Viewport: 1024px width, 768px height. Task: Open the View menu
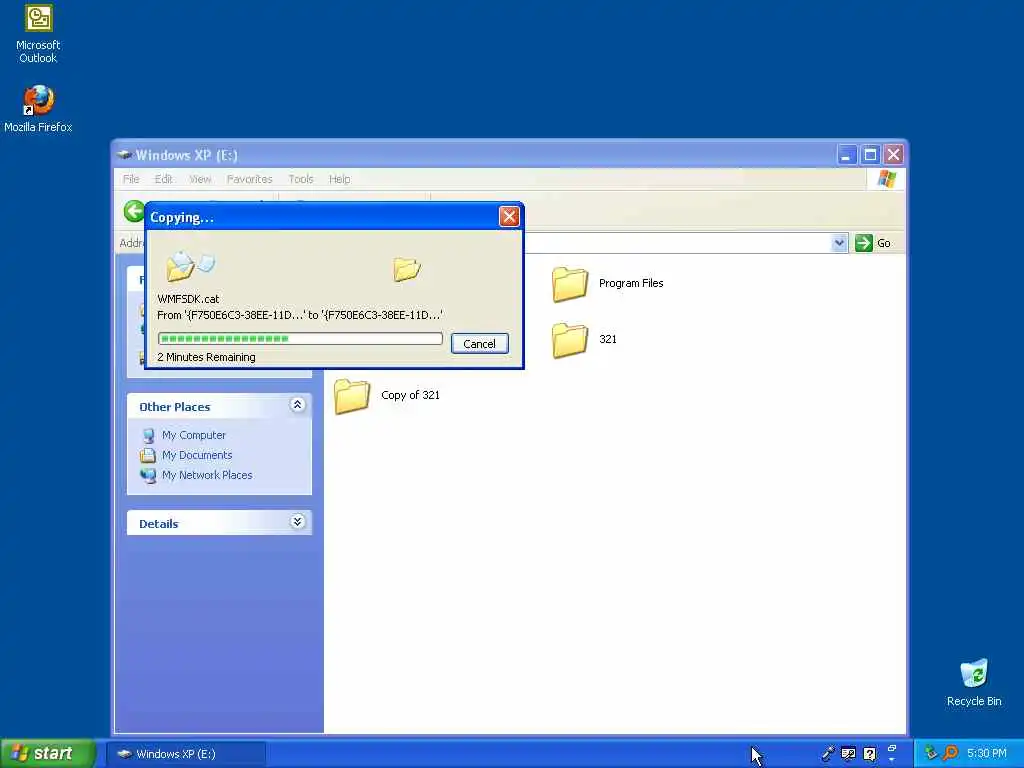pos(200,179)
